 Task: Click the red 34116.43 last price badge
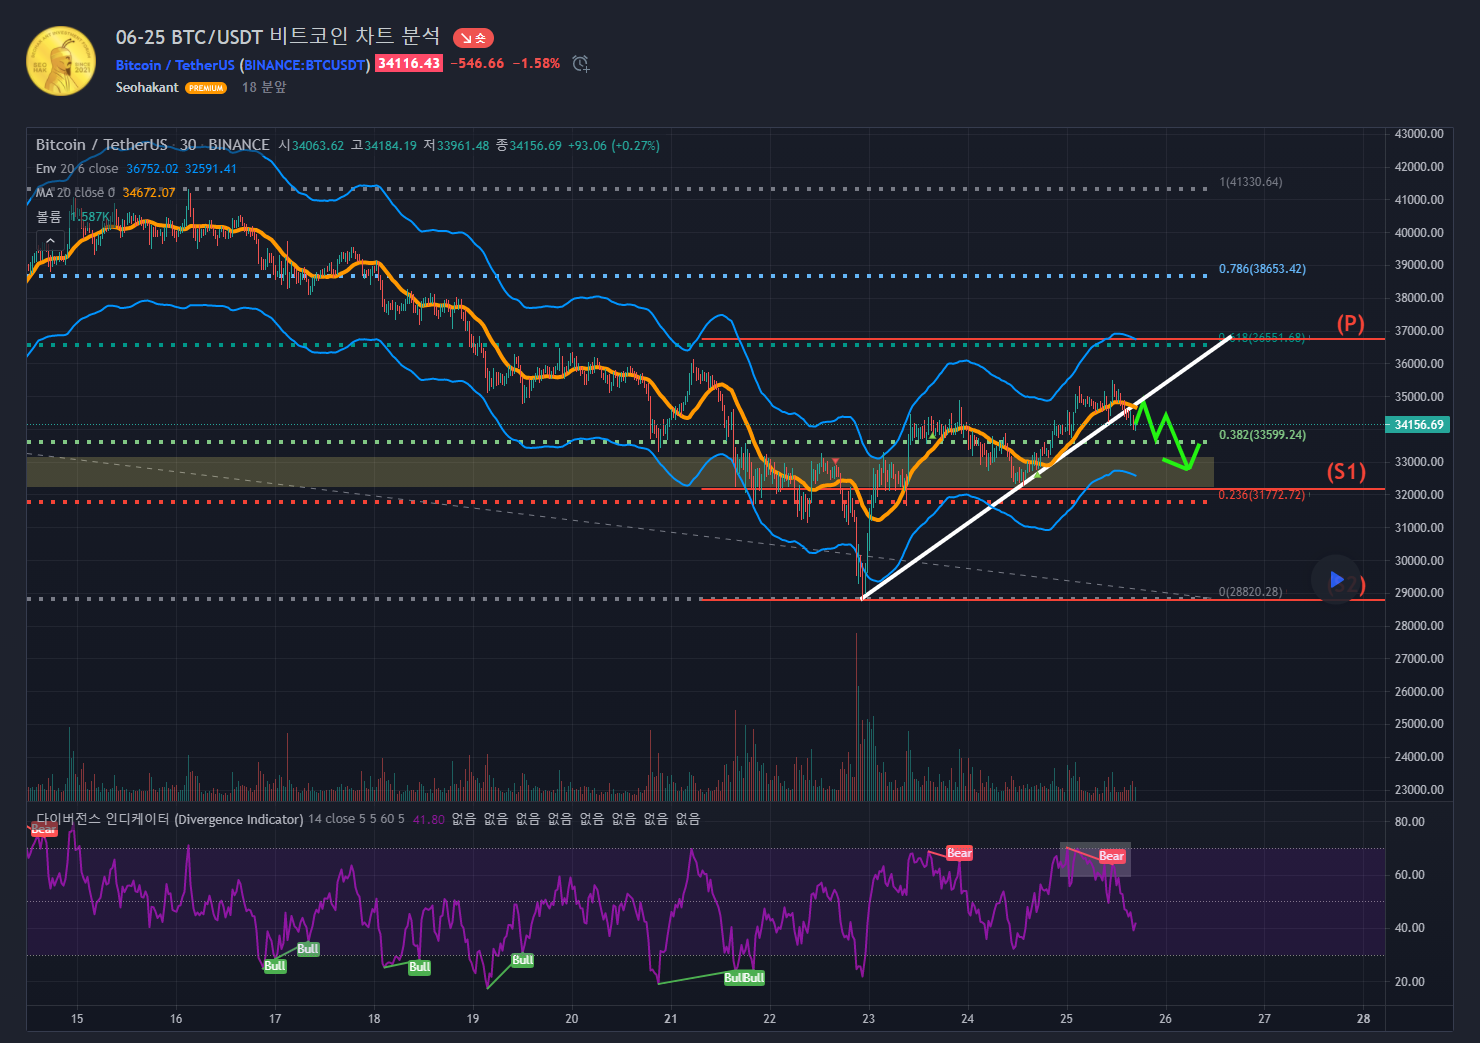[409, 63]
